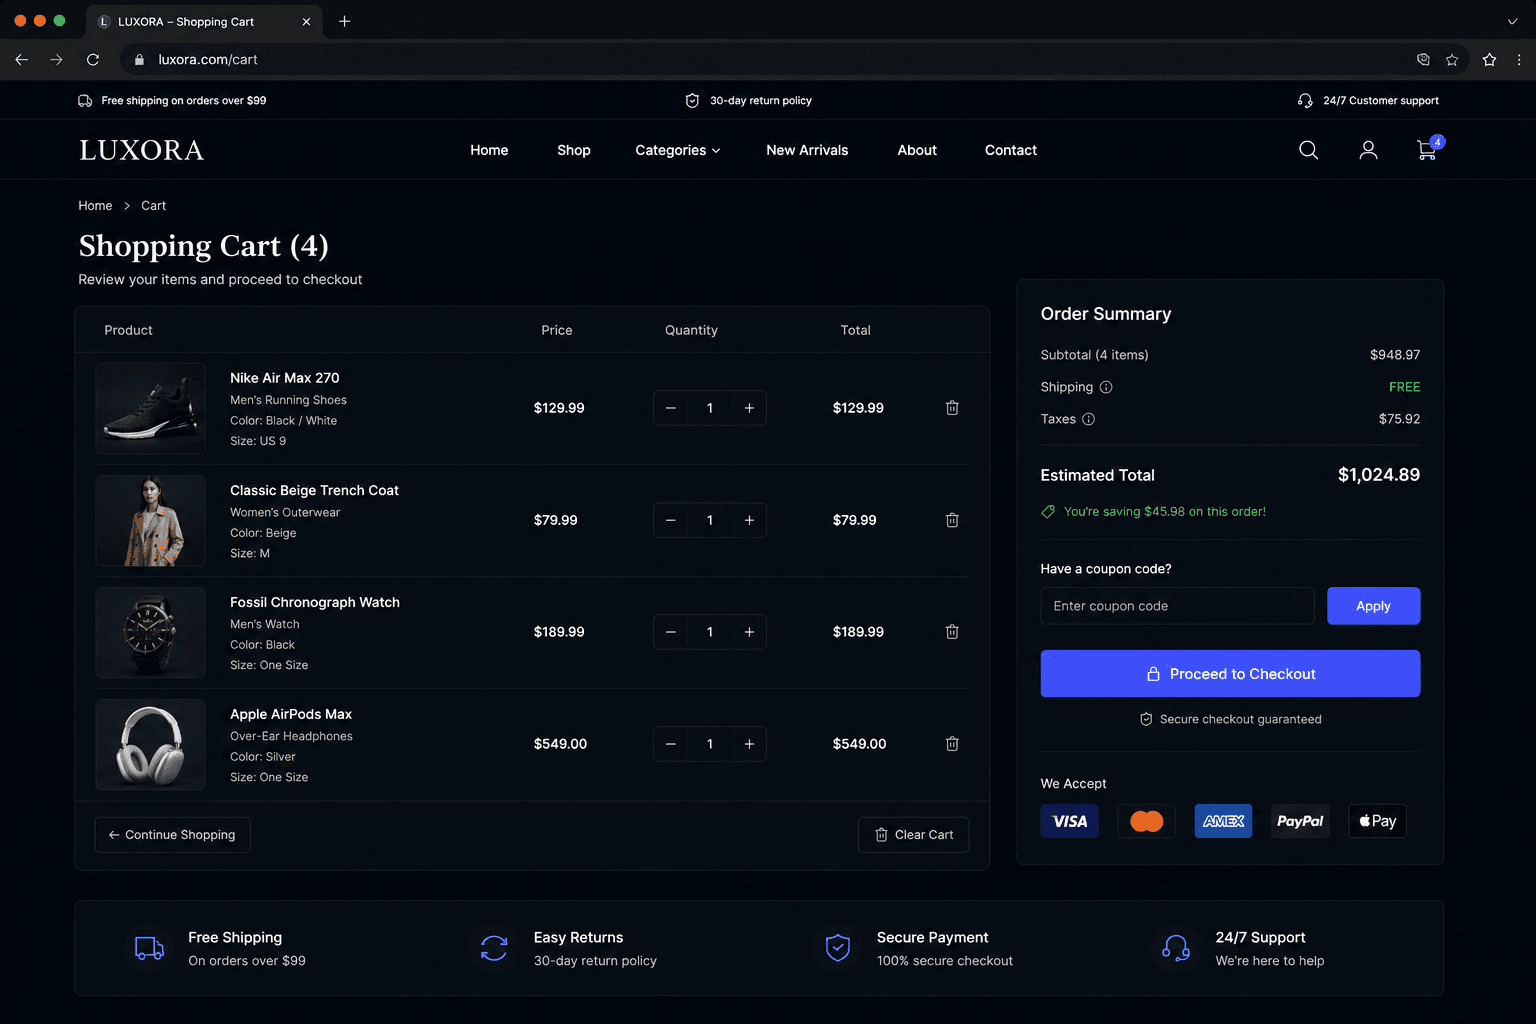Open the Apple AirPods Max product title
1536x1024 pixels.
[x=291, y=714]
